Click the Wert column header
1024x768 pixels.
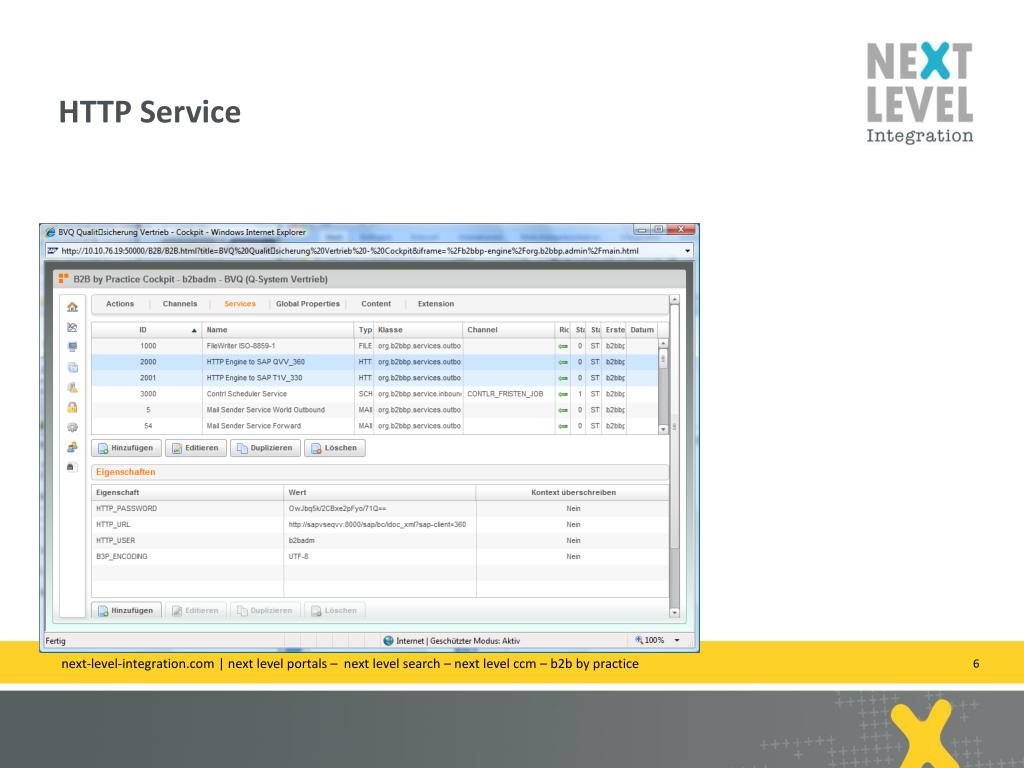[380, 492]
